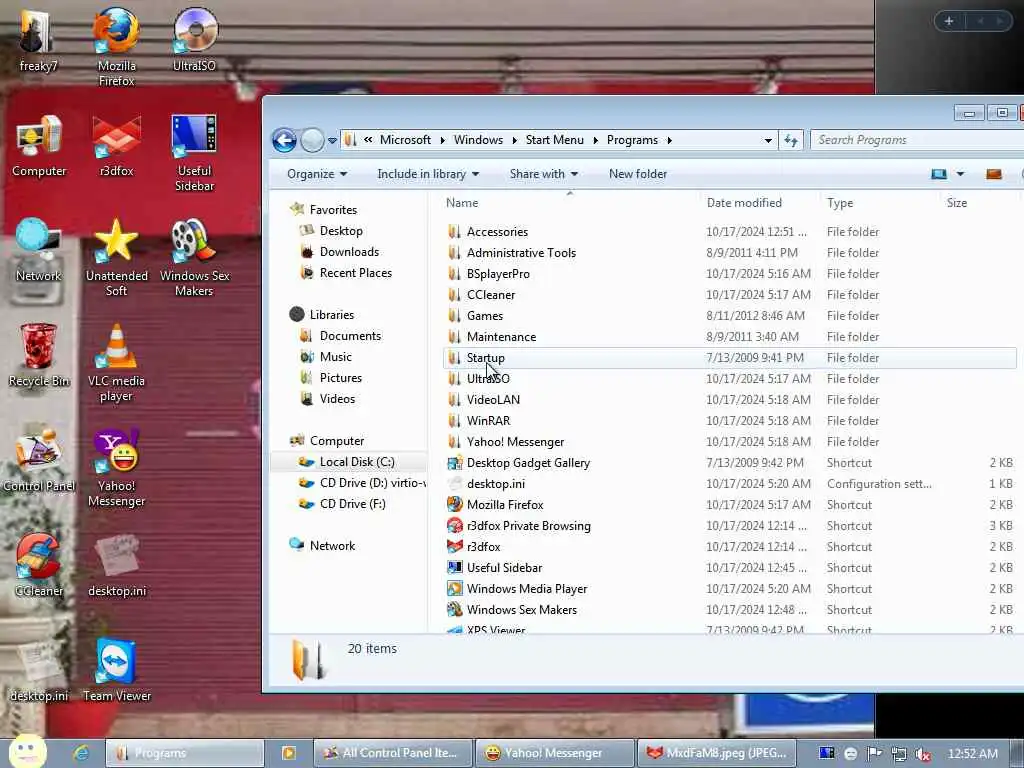Select the CCleaner desktop icon

[38, 565]
